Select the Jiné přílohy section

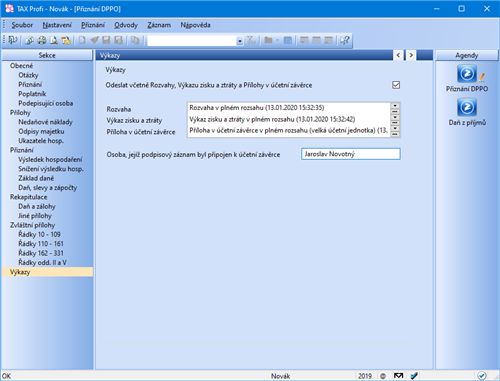(x=35, y=216)
